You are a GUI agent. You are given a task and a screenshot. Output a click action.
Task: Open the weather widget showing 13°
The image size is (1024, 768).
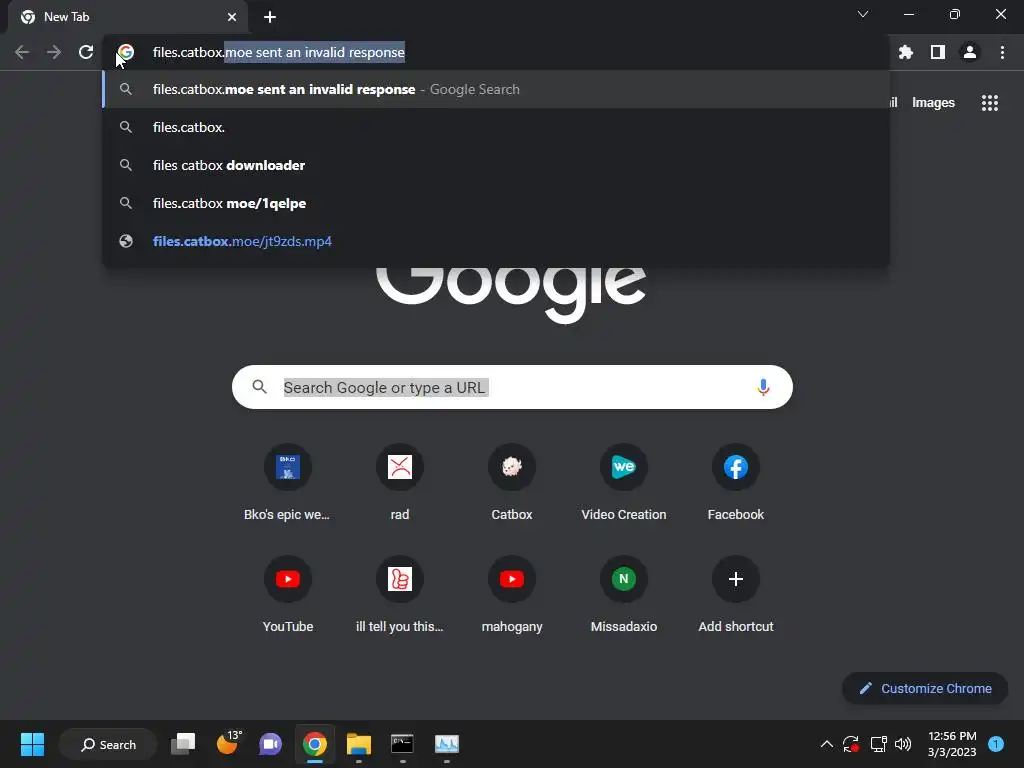point(228,743)
